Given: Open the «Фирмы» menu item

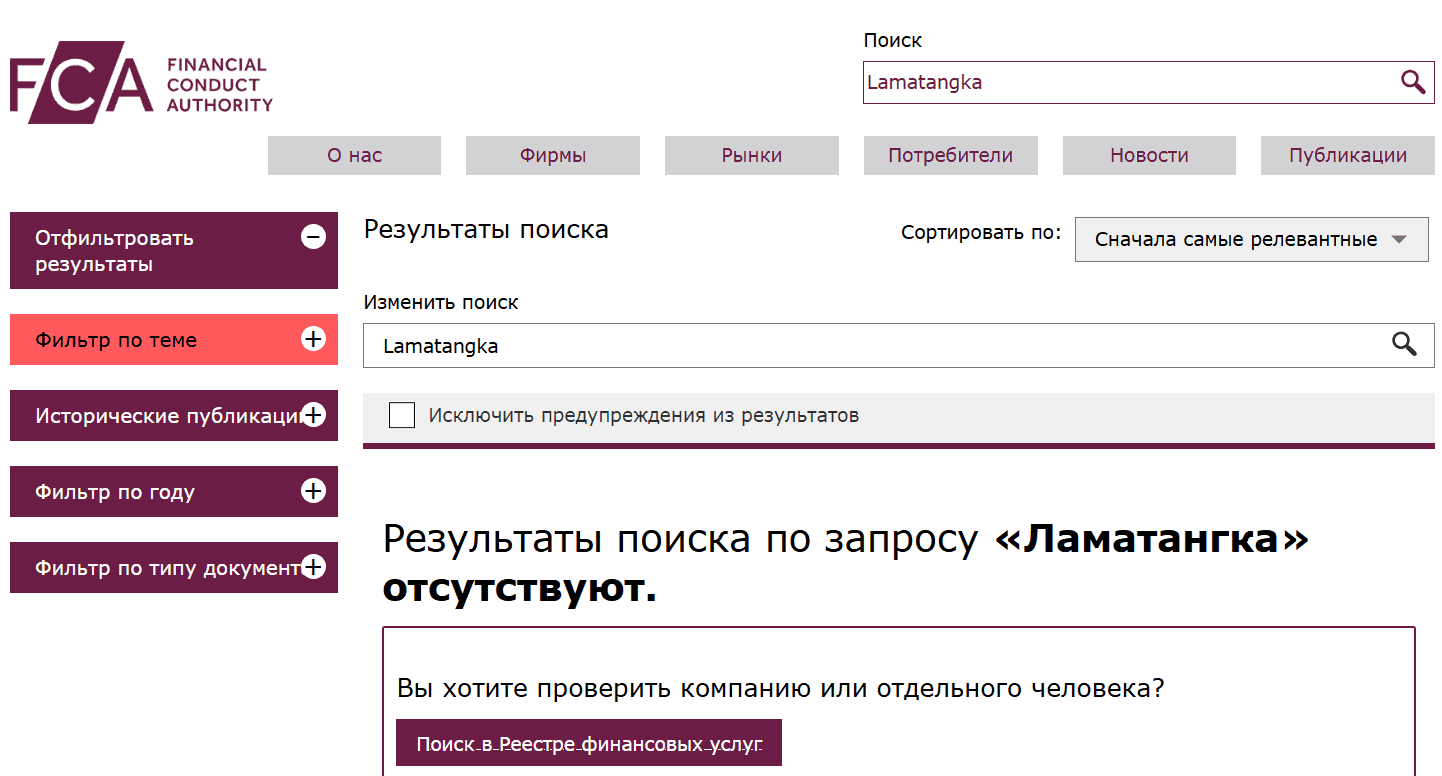Looking at the screenshot, I should point(552,155).
